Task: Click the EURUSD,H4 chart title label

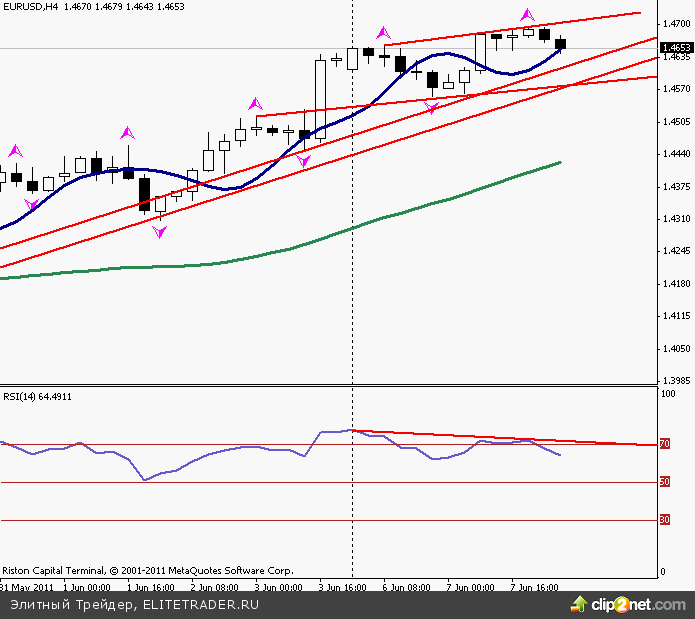Action: coord(30,7)
